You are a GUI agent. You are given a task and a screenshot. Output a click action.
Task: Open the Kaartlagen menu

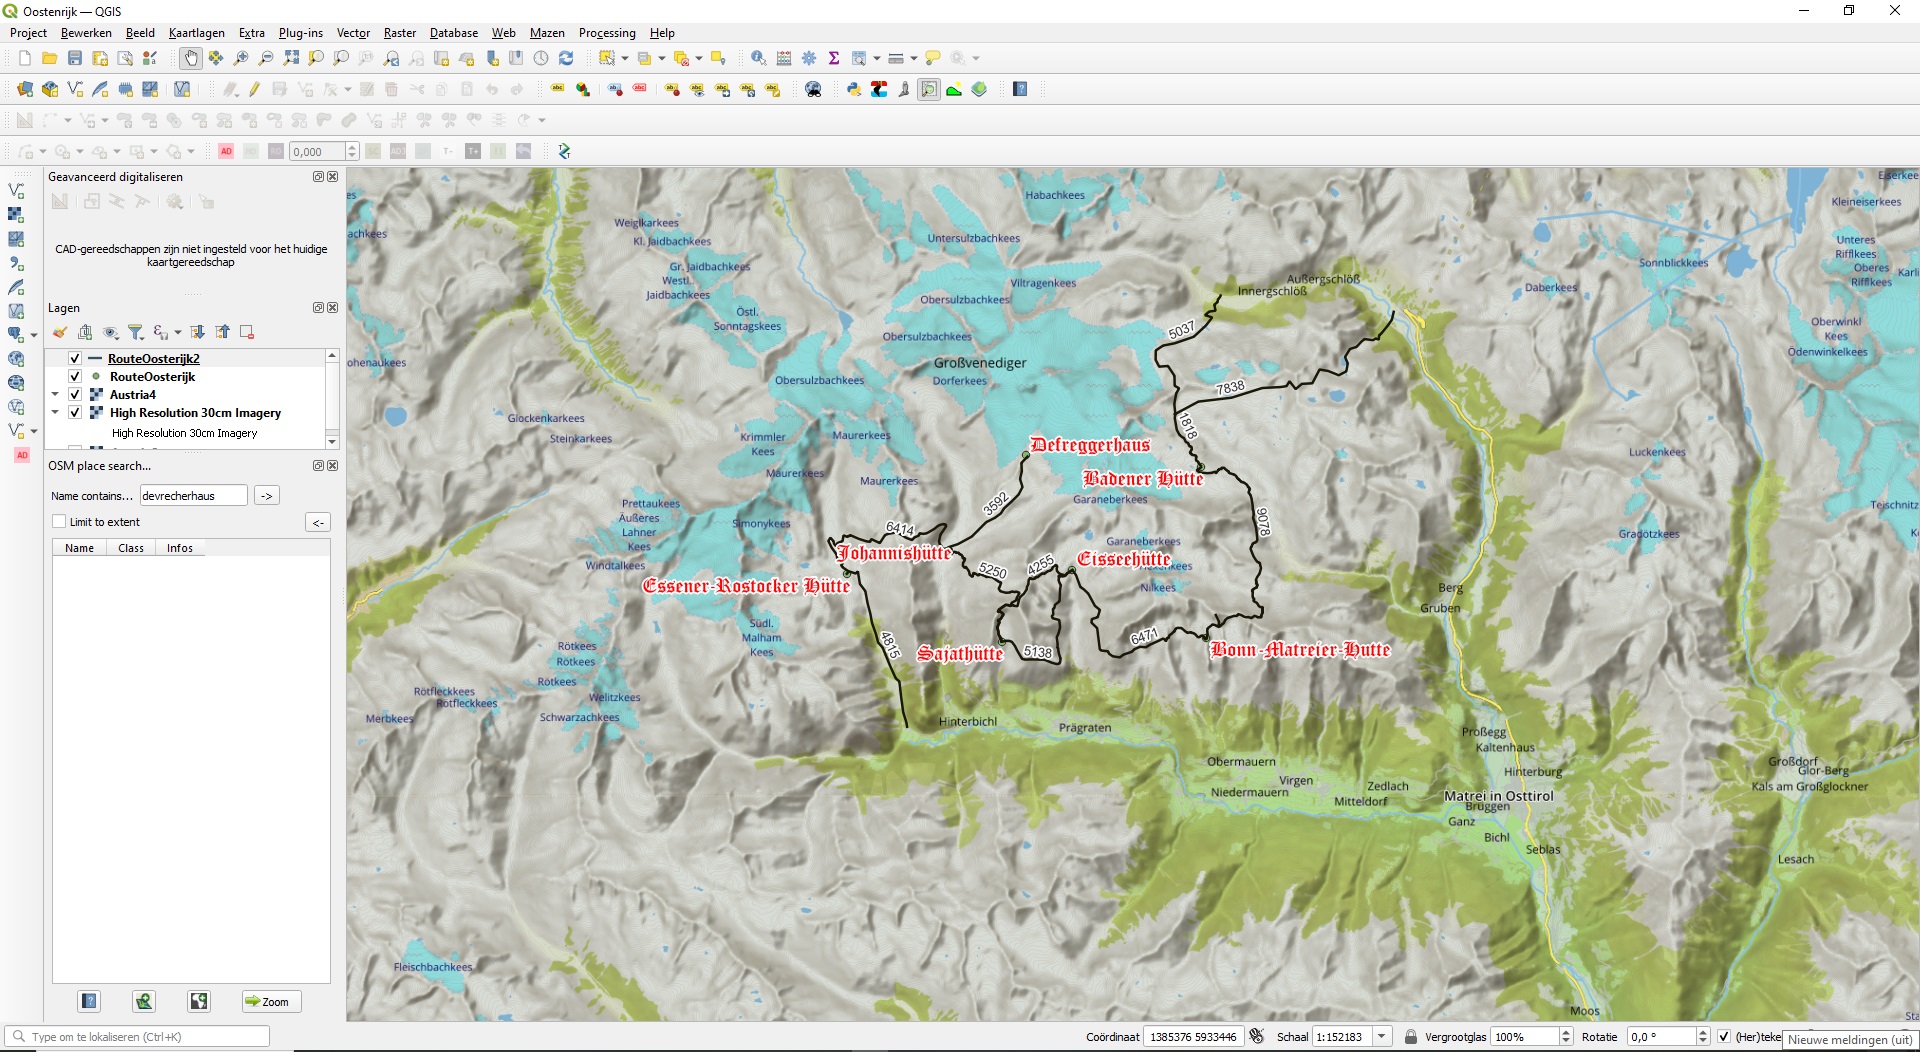tap(196, 33)
